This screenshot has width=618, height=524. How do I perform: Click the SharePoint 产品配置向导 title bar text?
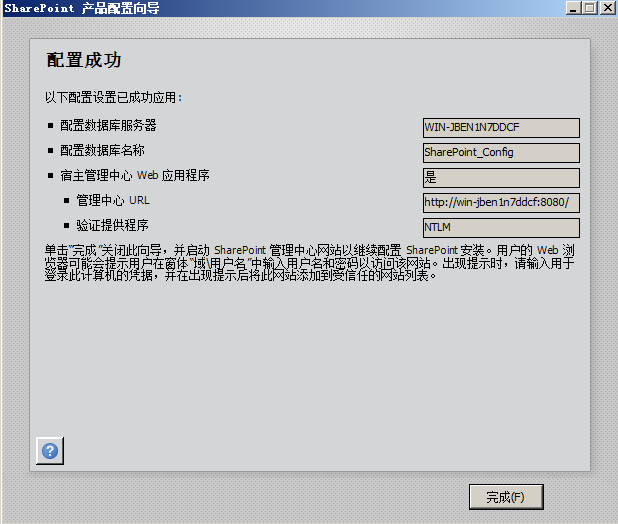tap(82, 8)
